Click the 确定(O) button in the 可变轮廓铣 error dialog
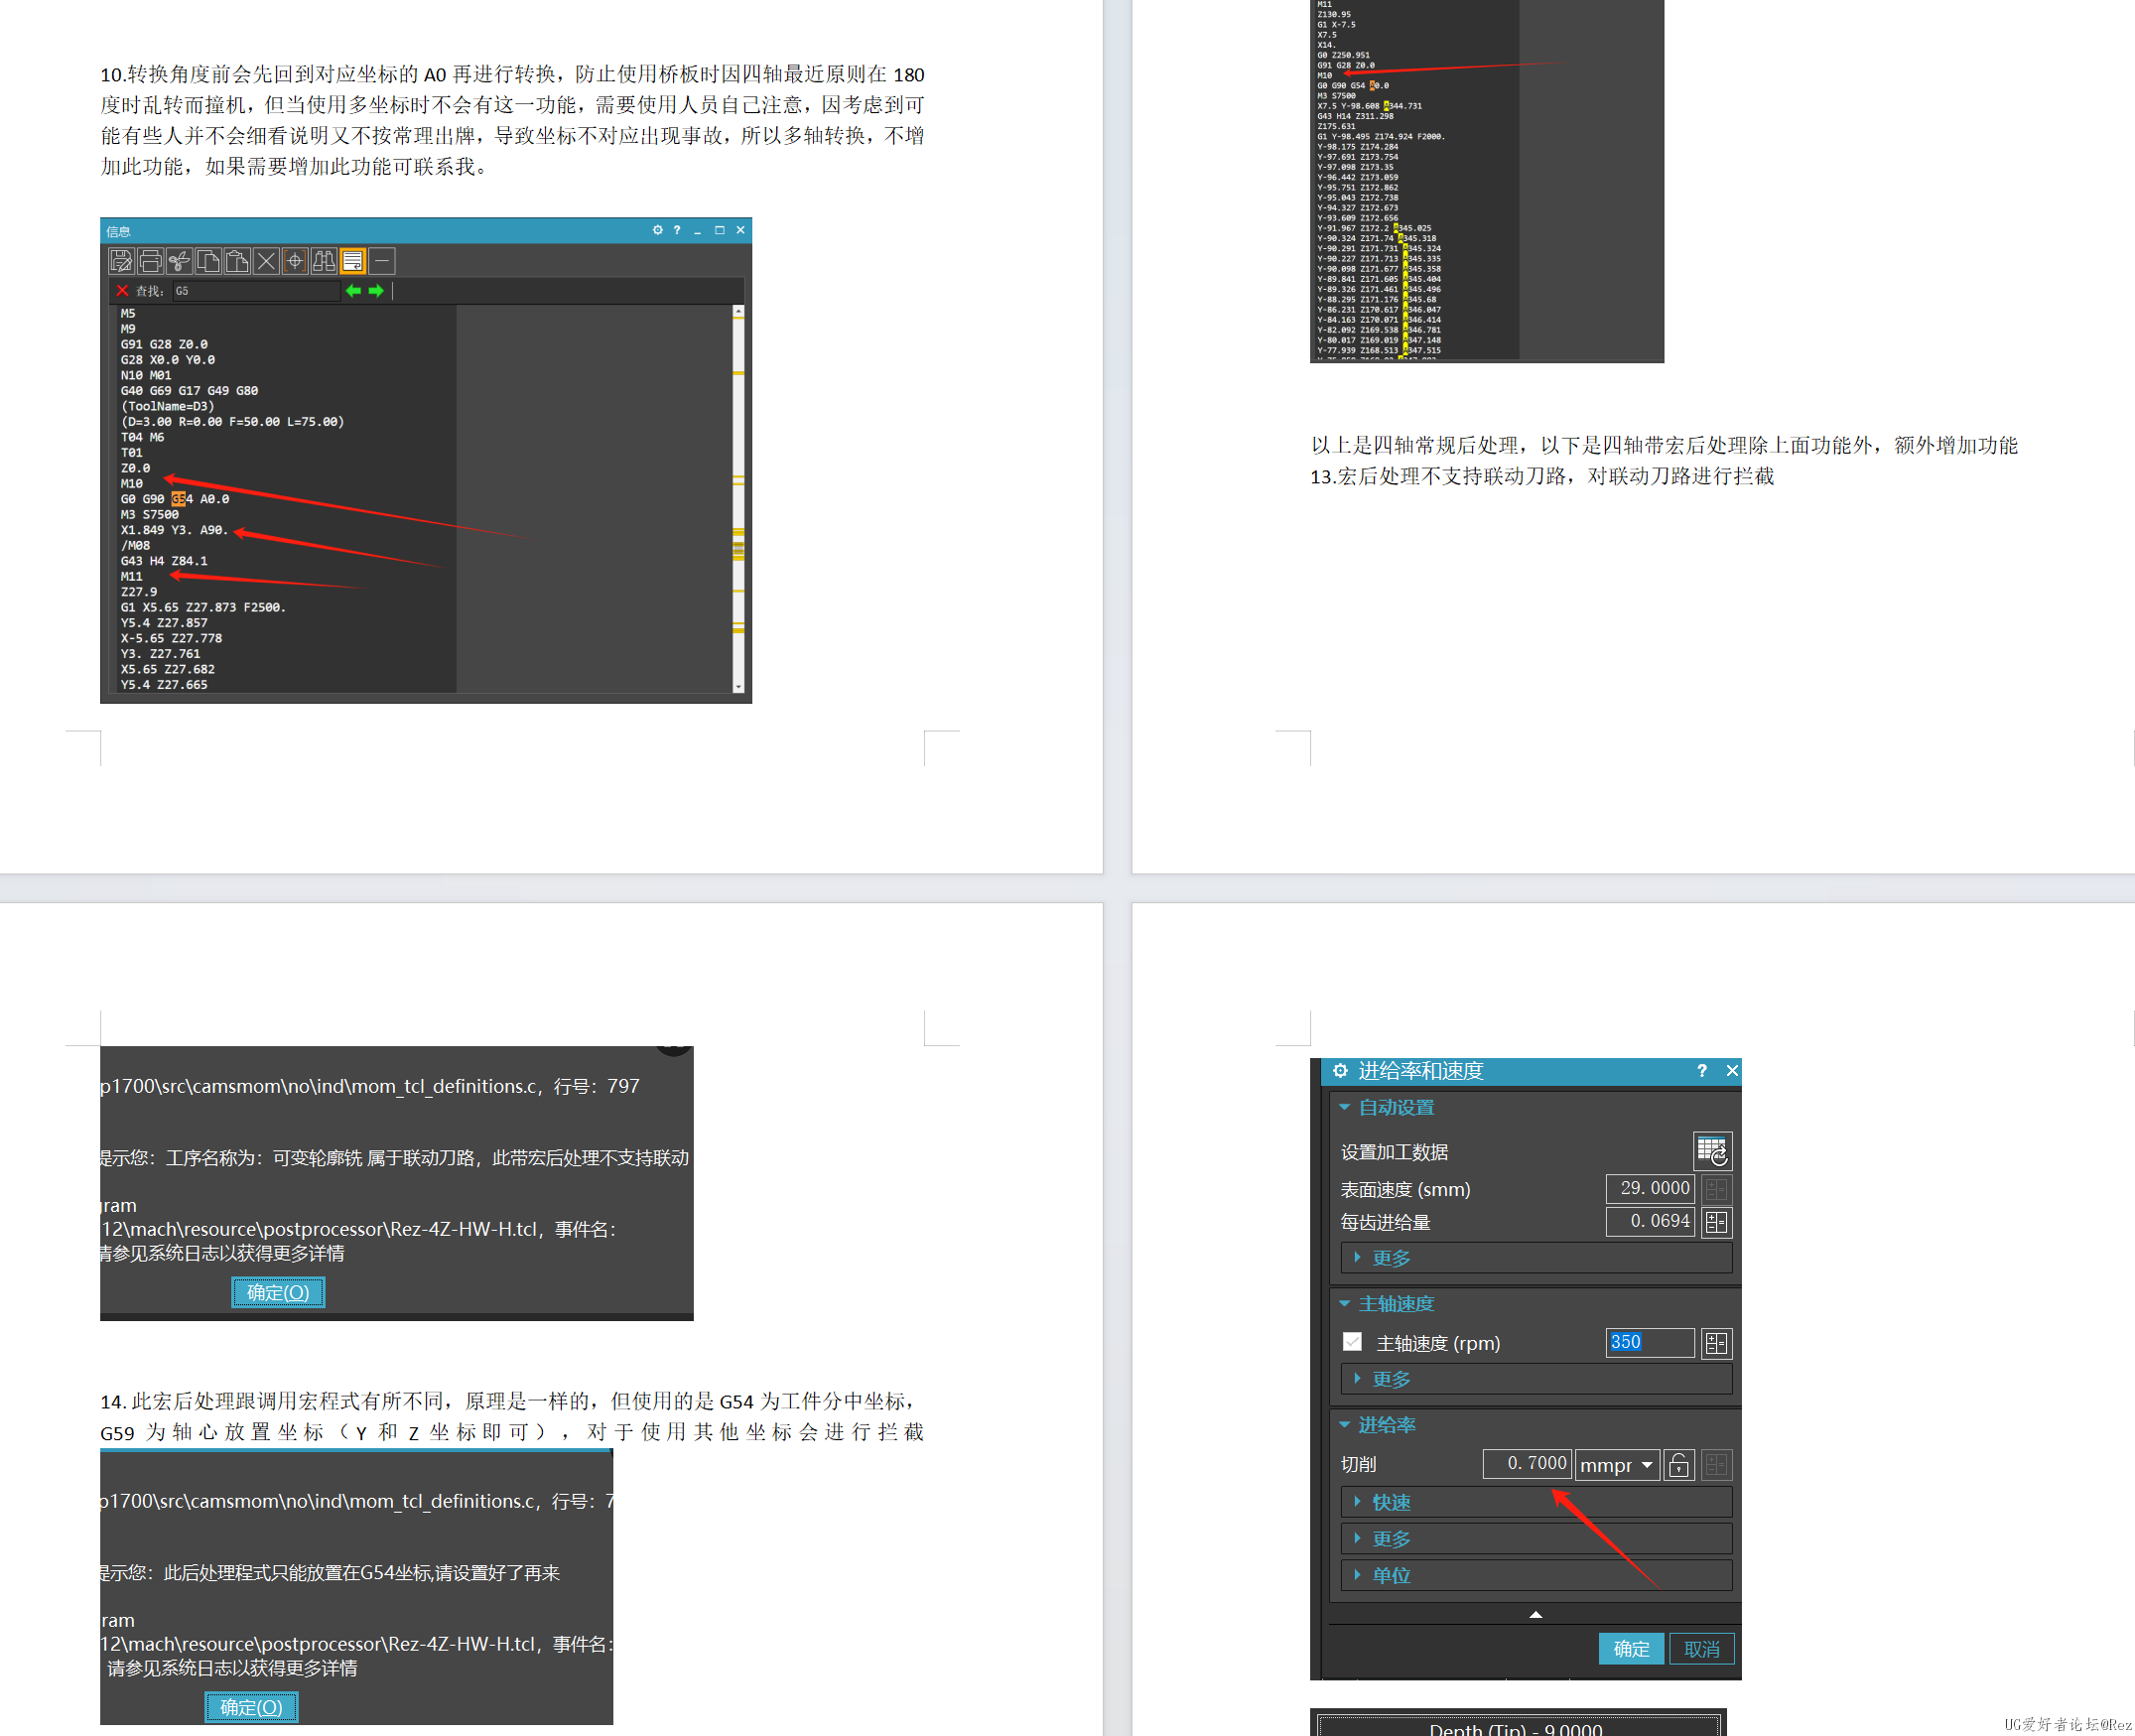 click(x=278, y=1292)
